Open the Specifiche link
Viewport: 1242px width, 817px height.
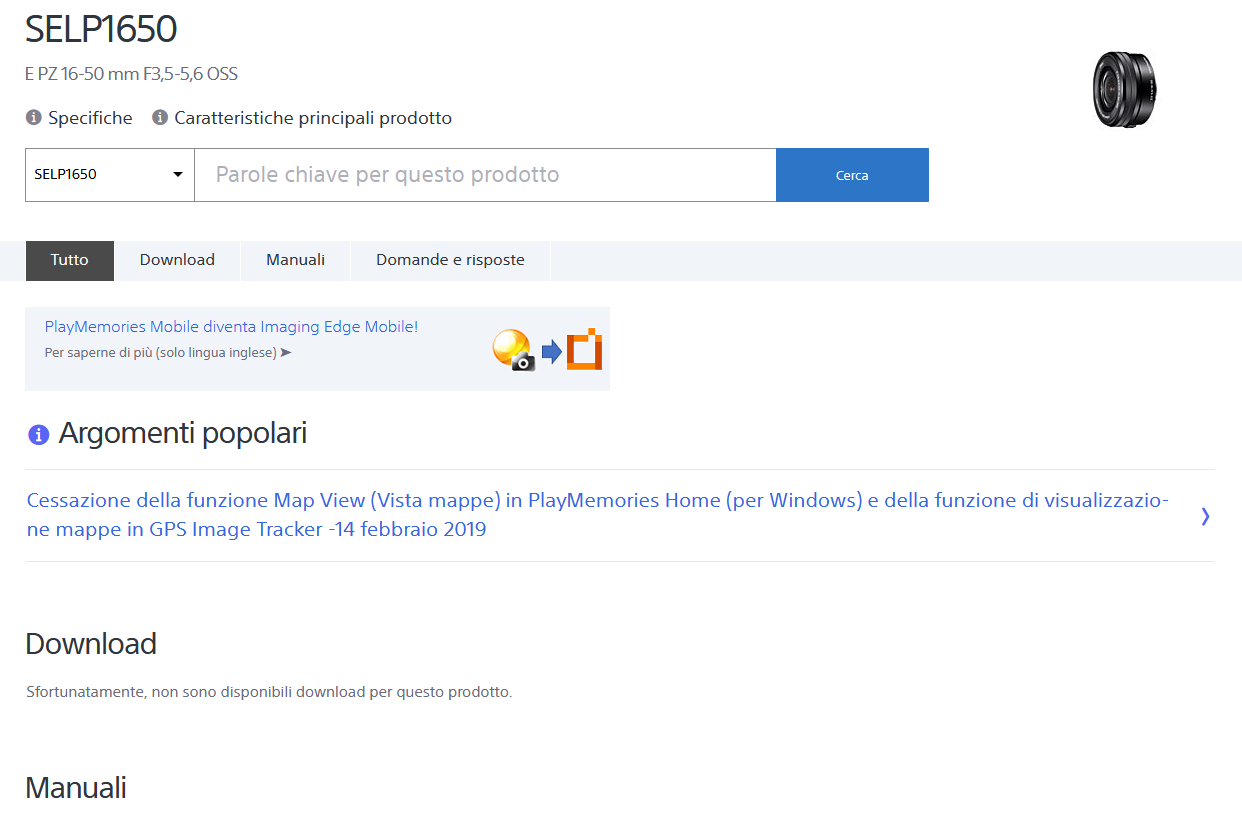(x=90, y=118)
